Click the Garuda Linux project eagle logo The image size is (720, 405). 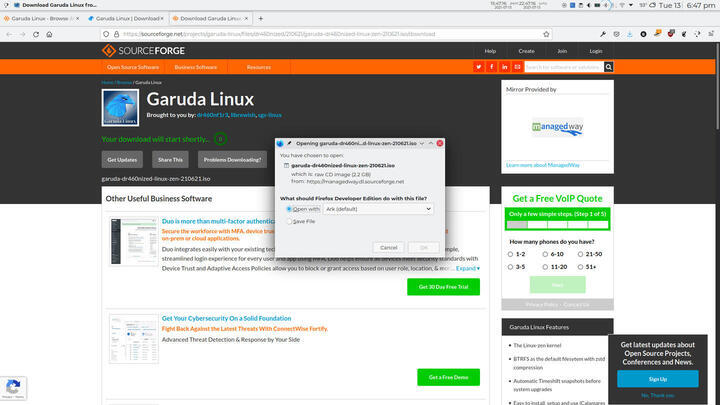pyautogui.click(x=120, y=107)
